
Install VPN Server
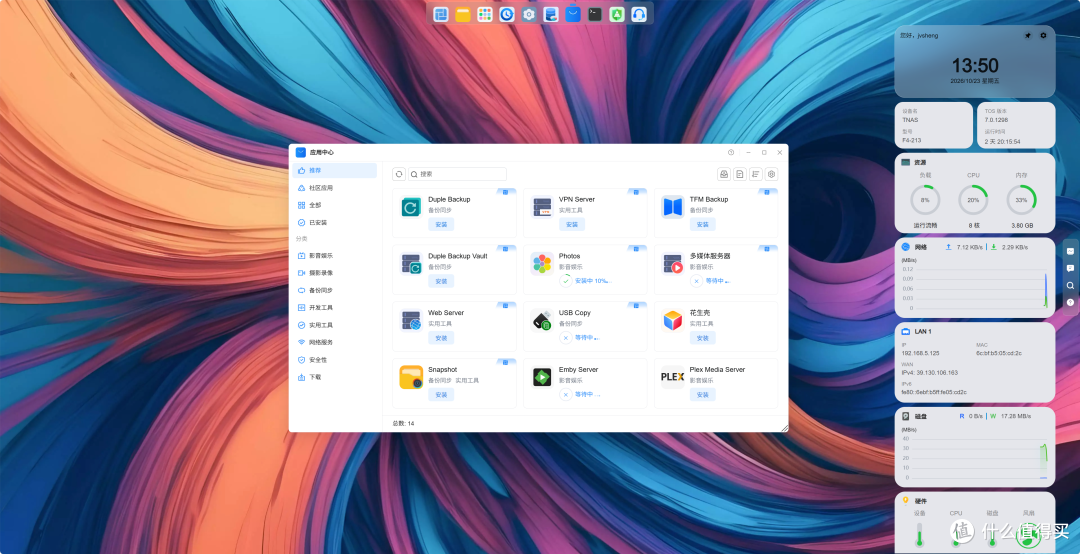click(572, 224)
